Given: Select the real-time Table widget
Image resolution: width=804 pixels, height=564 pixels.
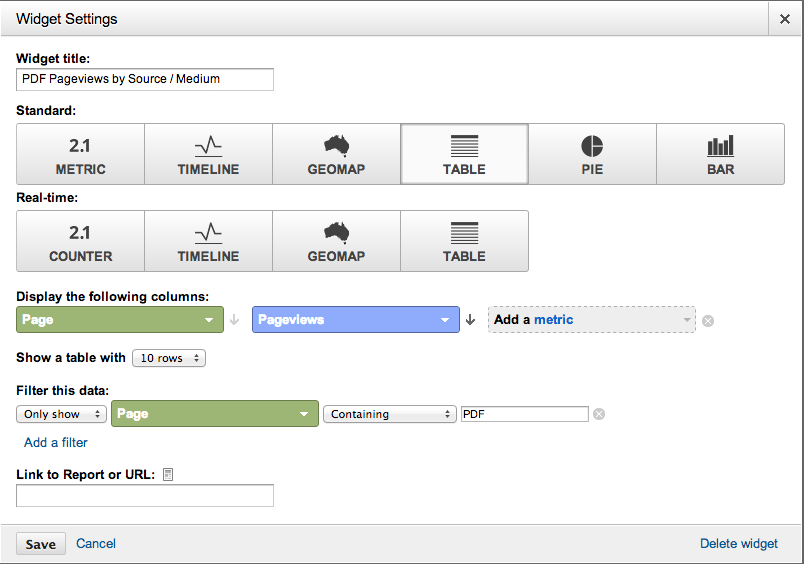Looking at the screenshot, I should tap(464, 241).
